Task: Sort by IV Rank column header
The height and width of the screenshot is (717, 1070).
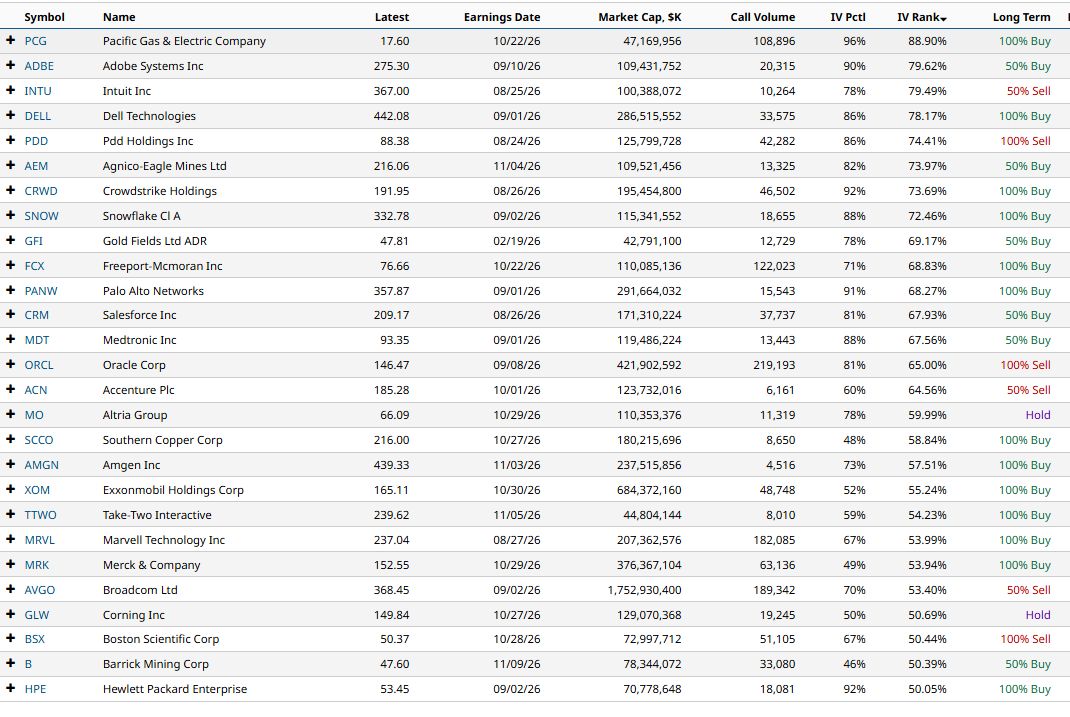Action: point(921,17)
